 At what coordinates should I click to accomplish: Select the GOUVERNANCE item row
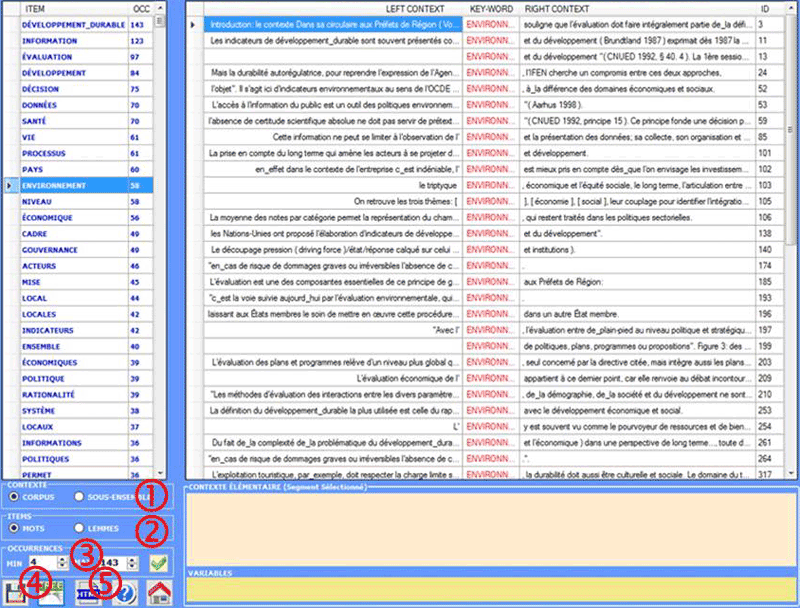(87, 250)
